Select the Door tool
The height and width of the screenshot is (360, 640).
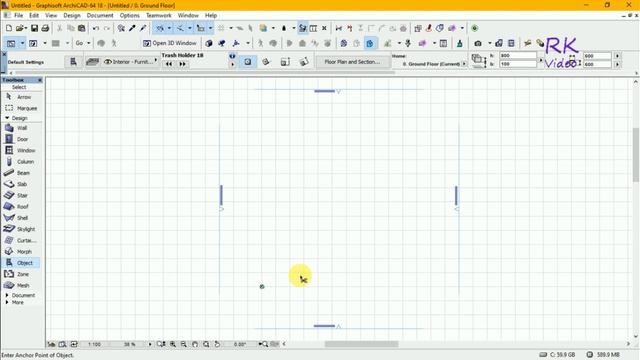pyautogui.click(x=21, y=139)
